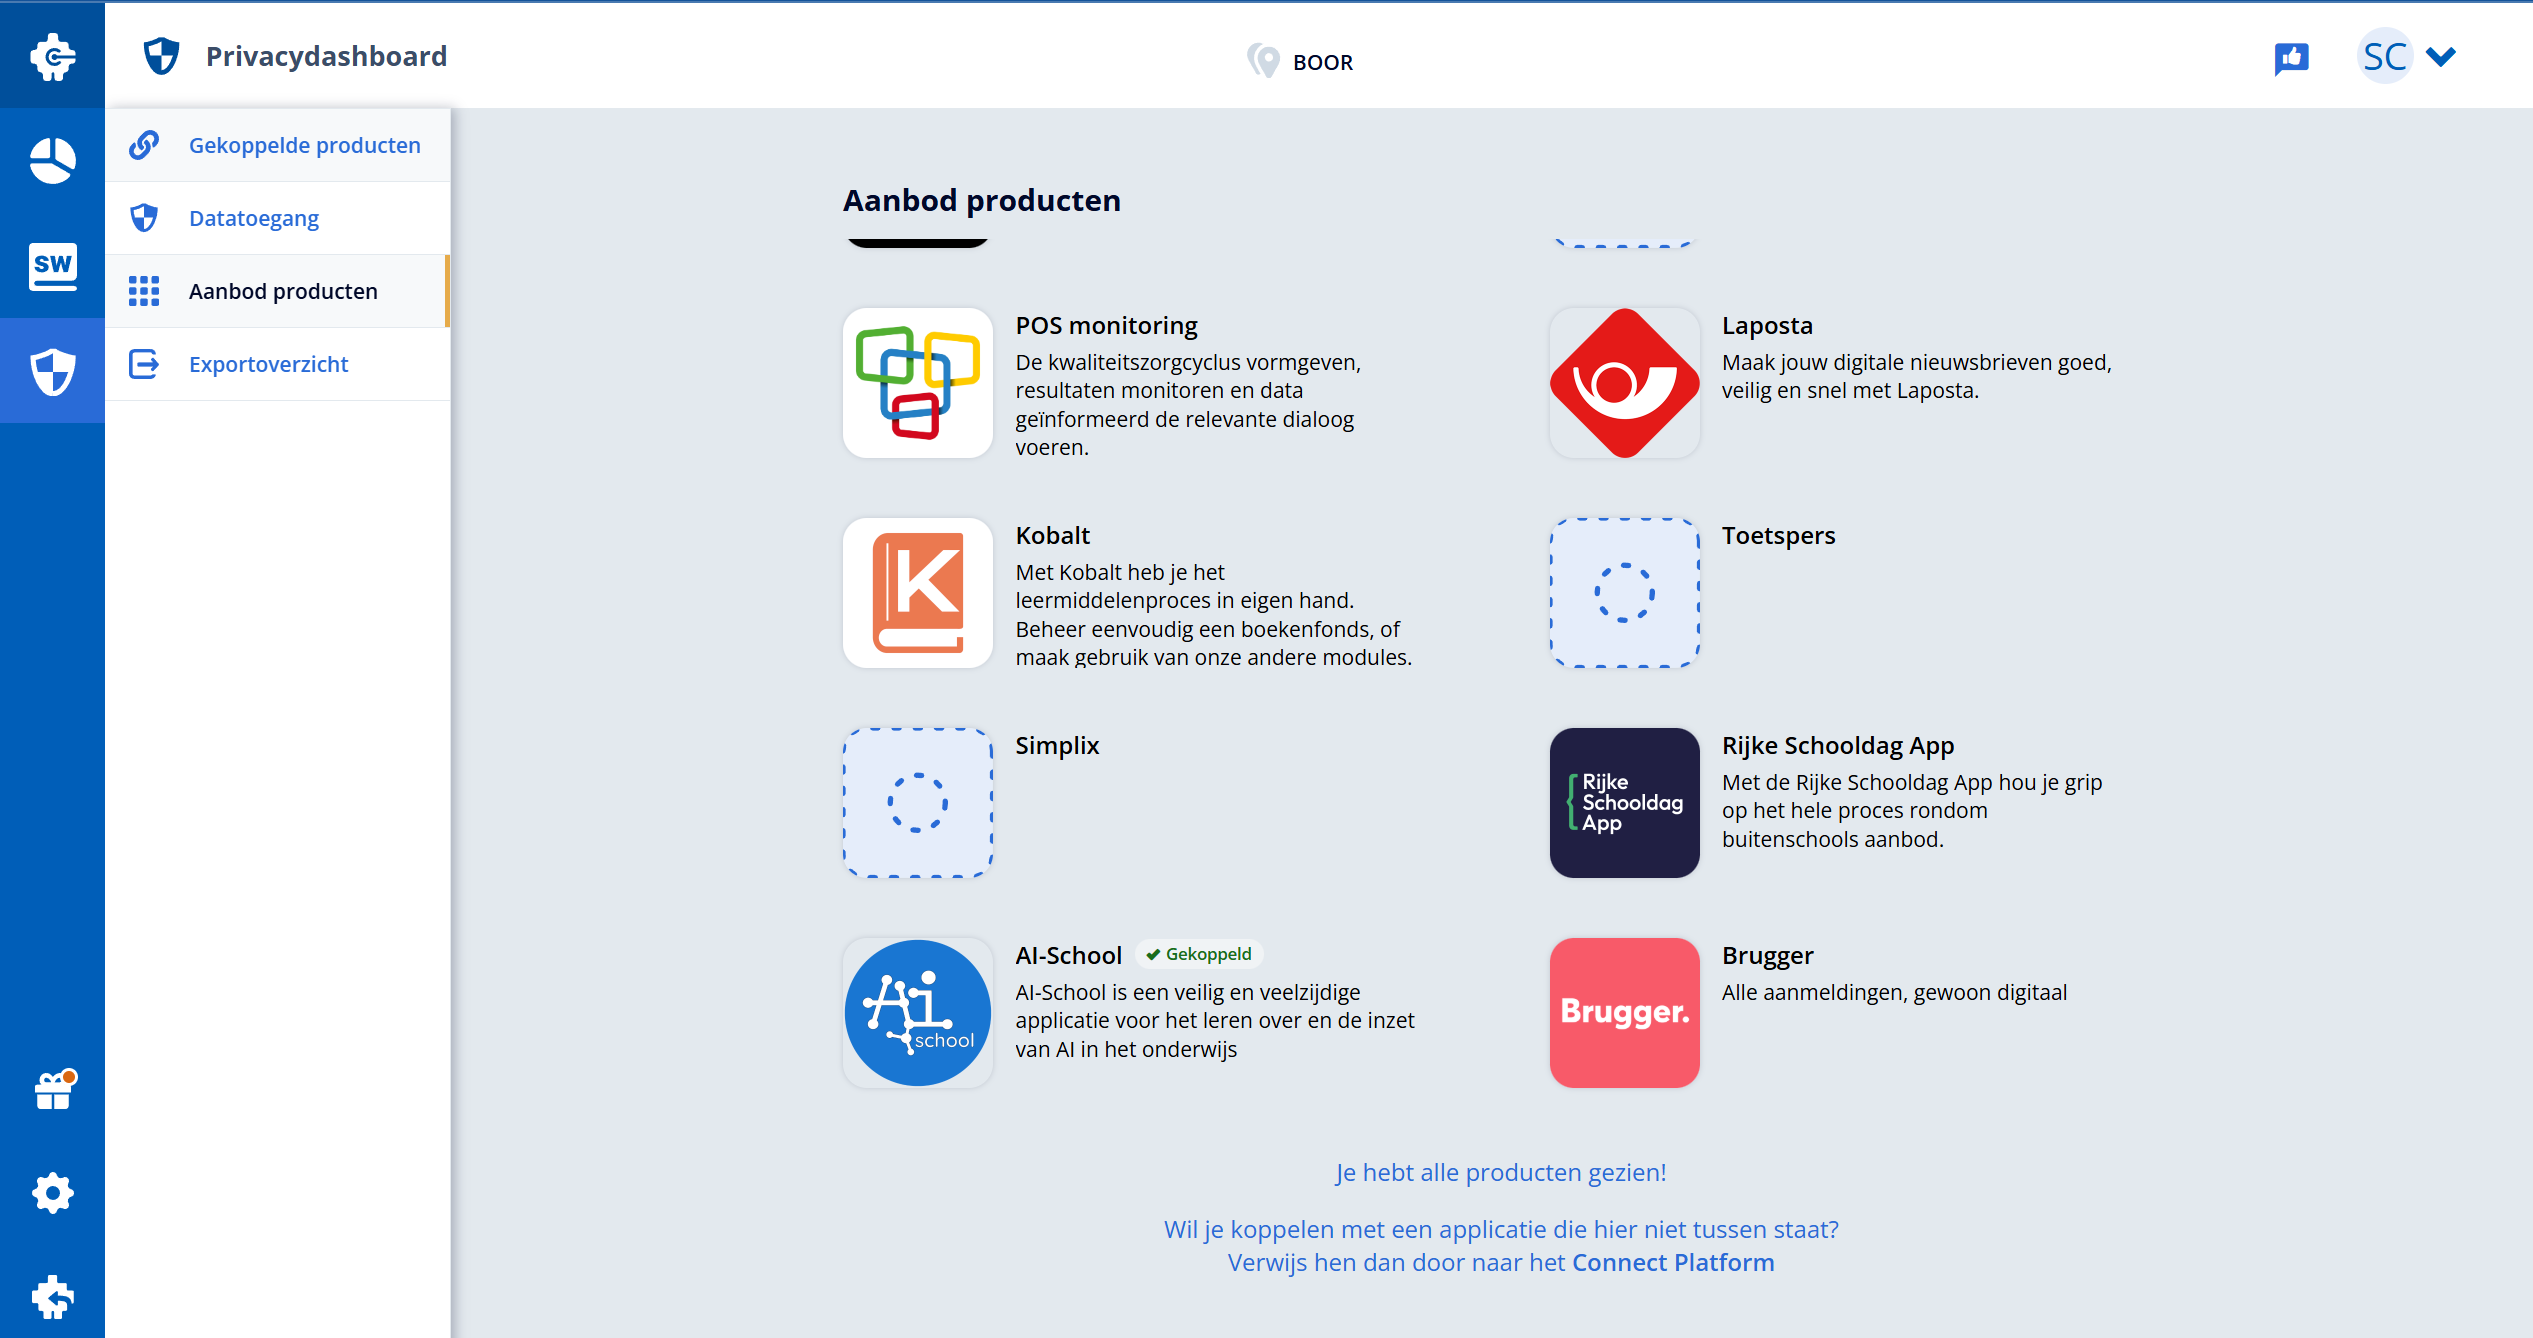Switch to Aanbod producten
Image resolution: width=2533 pixels, height=1338 pixels.
[x=283, y=291]
